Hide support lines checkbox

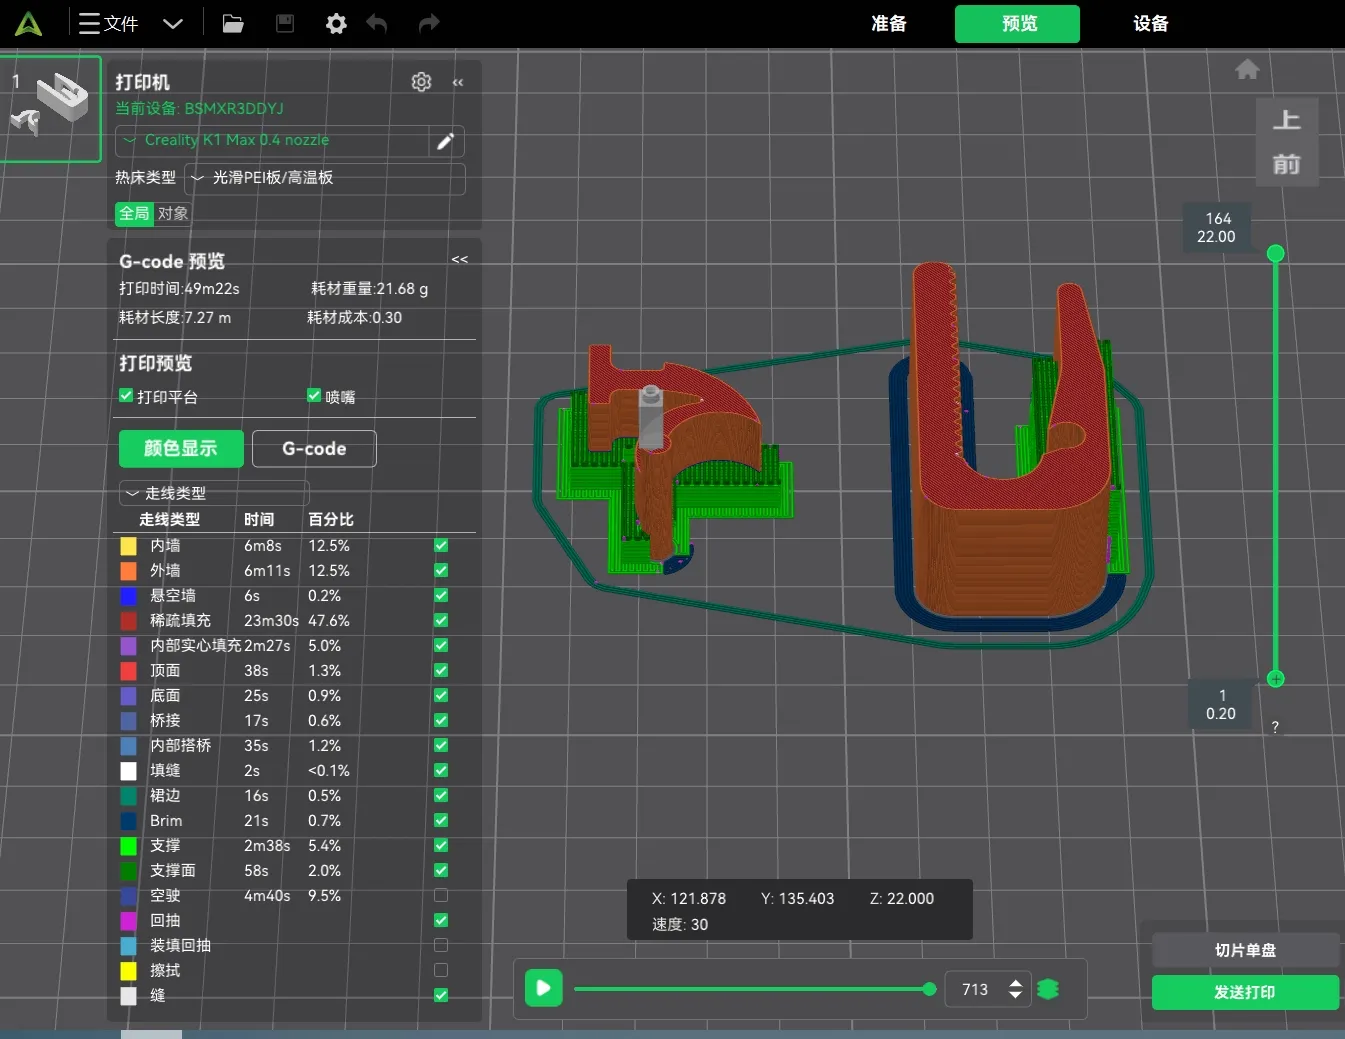(x=441, y=846)
